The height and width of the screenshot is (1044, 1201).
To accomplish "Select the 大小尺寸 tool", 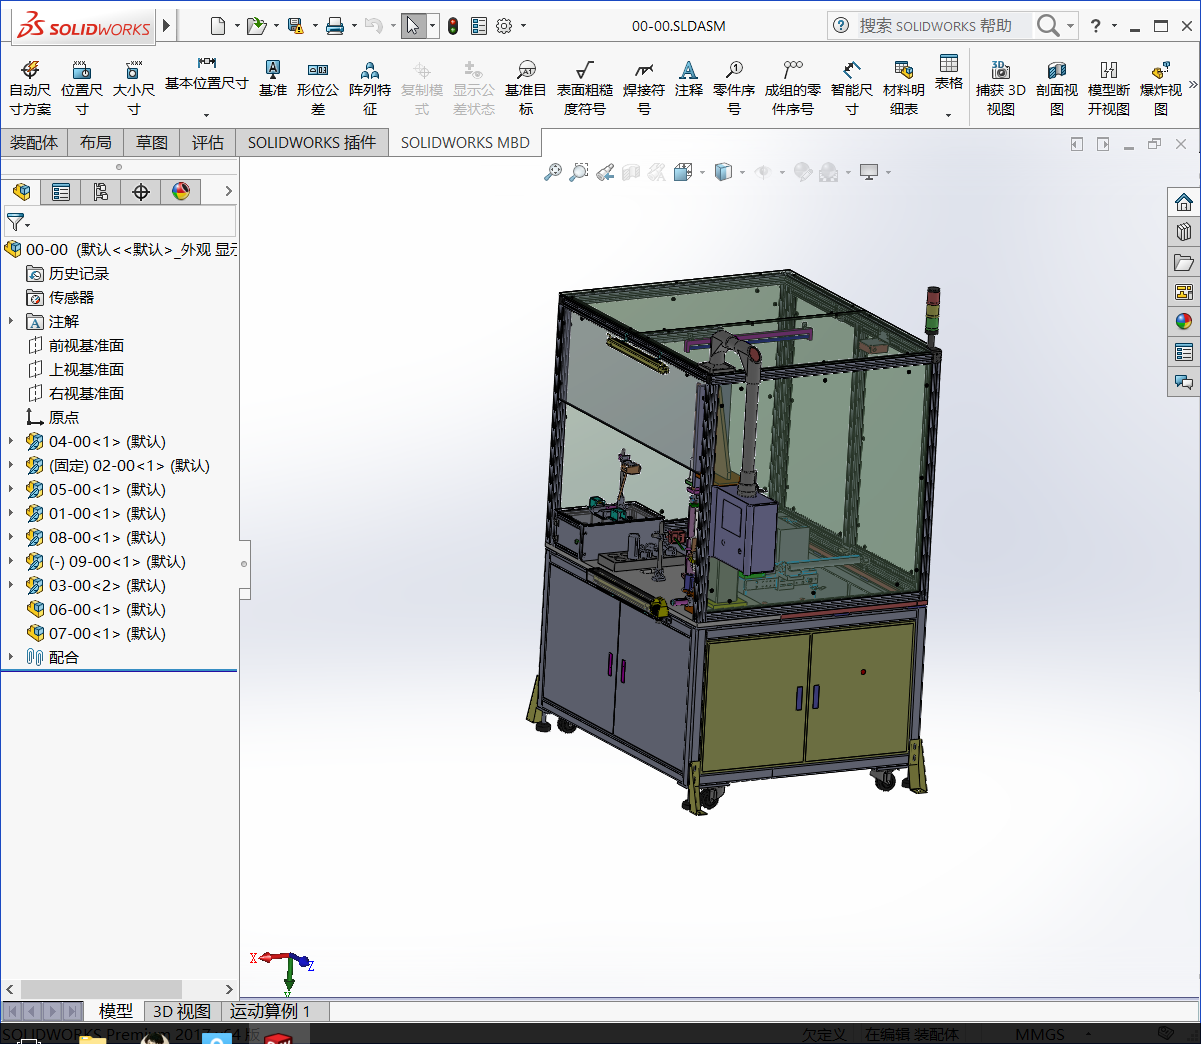I will click(134, 89).
